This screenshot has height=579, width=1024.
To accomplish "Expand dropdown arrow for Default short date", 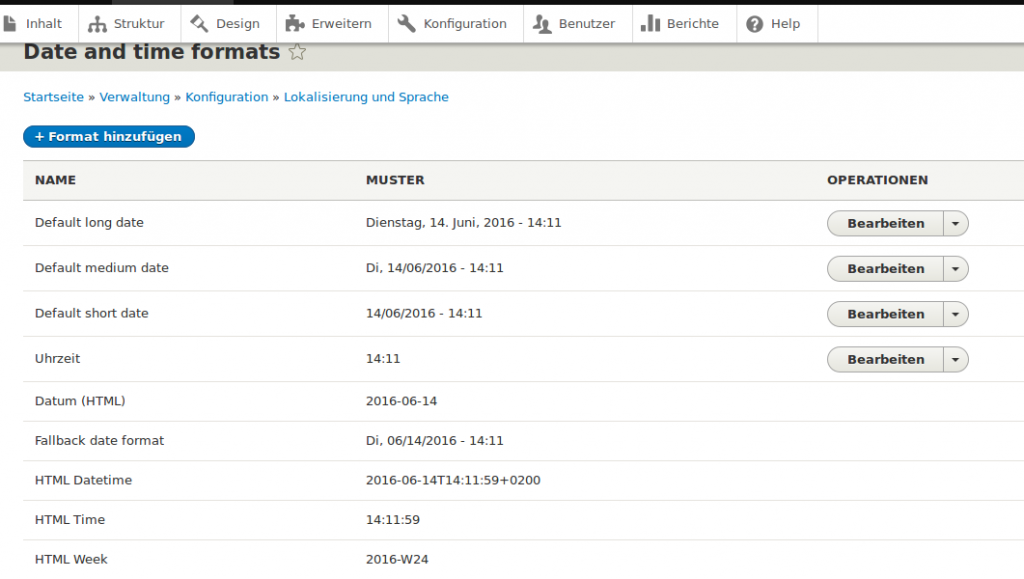I will click(x=956, y=314).
